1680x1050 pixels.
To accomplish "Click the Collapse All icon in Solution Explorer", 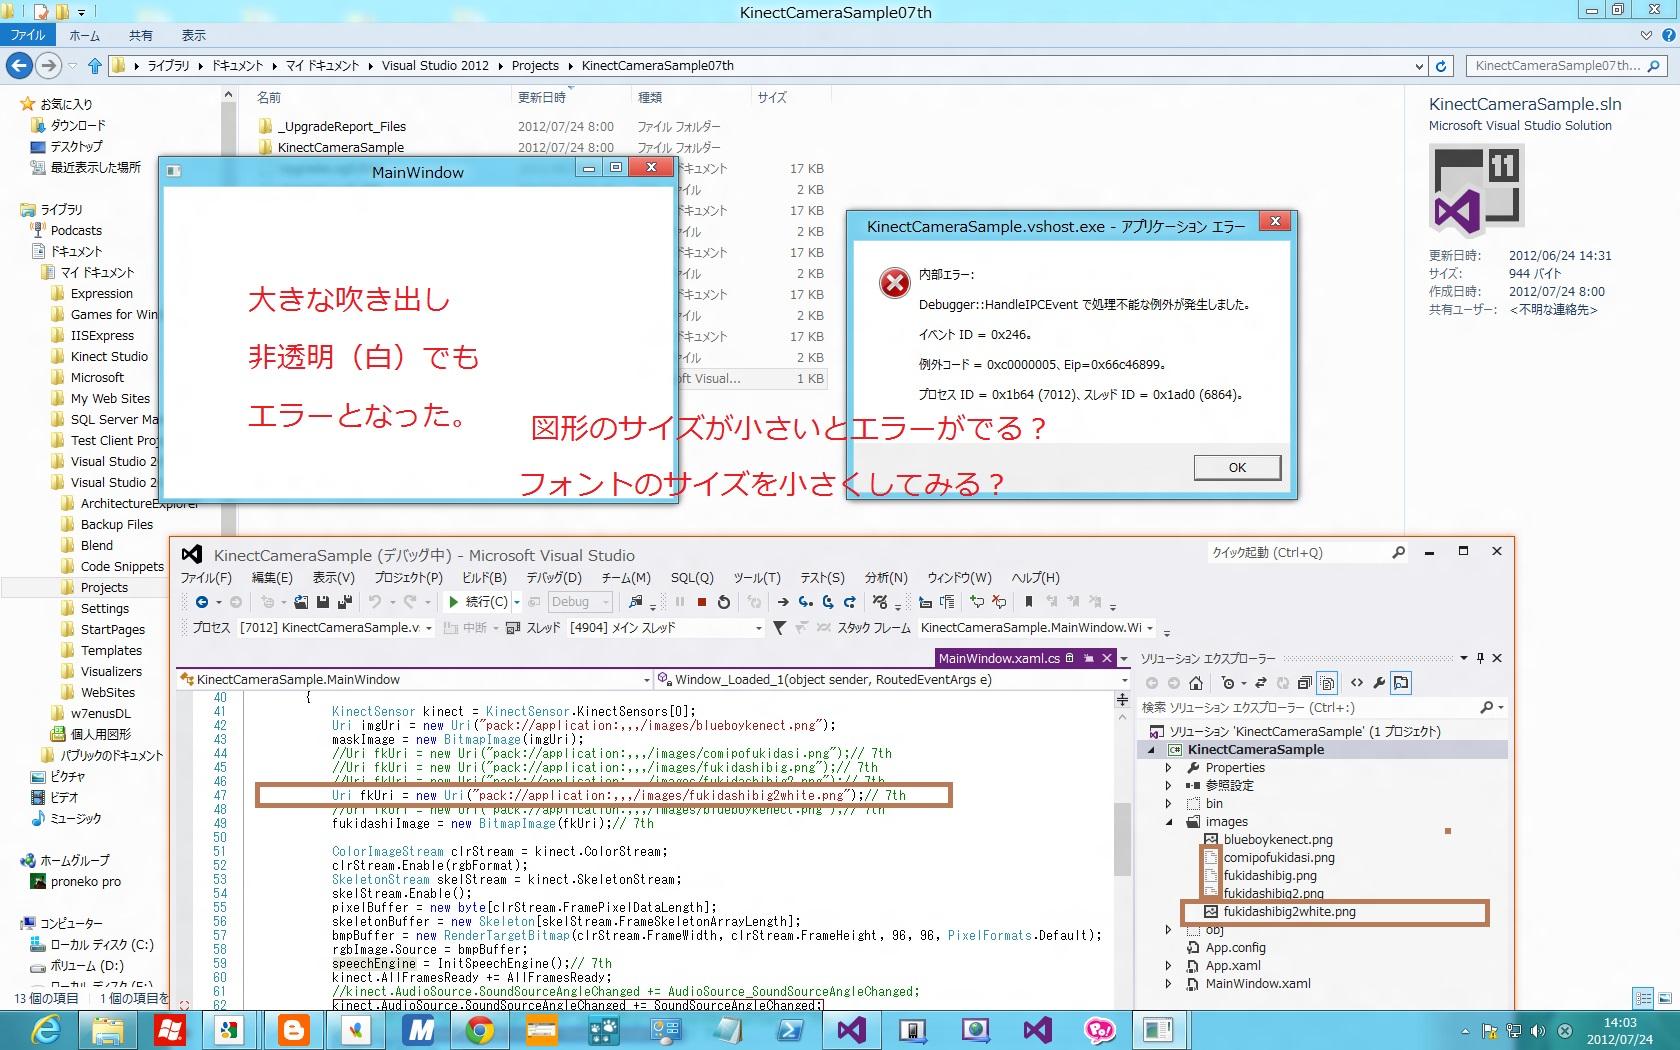I will [x=1304, y=683].
